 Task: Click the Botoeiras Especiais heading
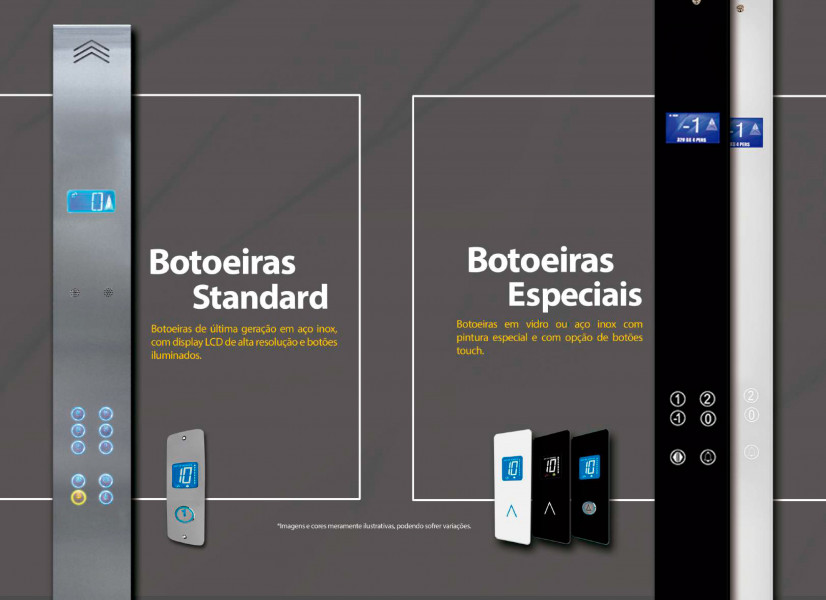(554, 277)
